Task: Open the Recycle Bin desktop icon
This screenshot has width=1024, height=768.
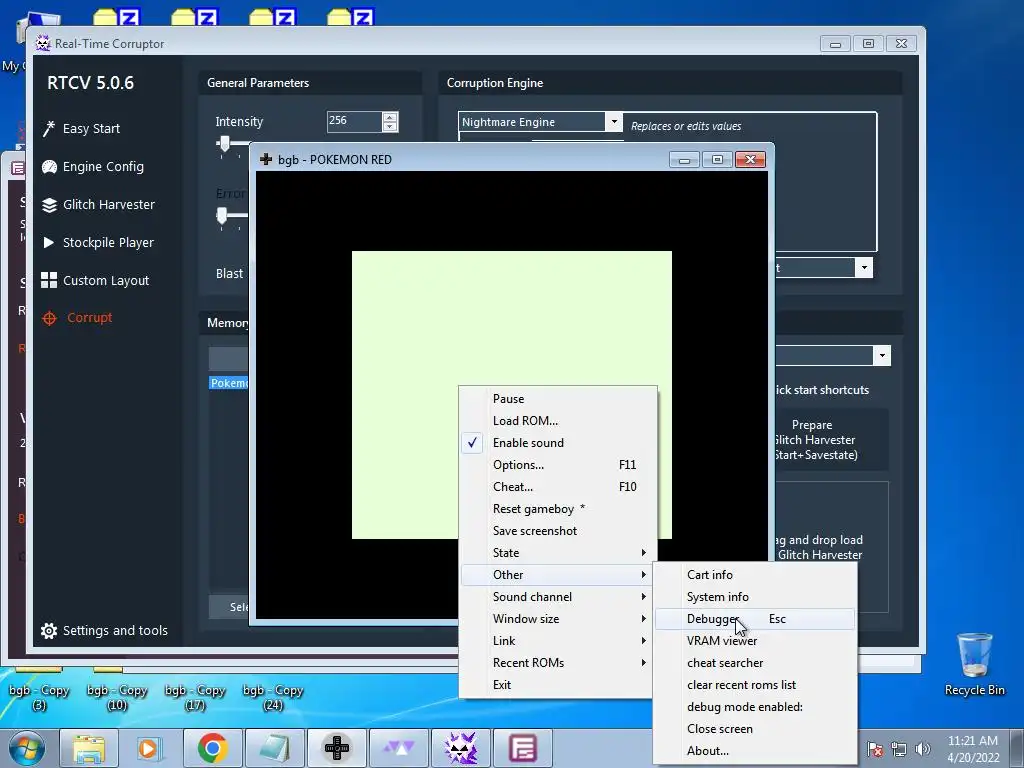Action: click(974, 664)
